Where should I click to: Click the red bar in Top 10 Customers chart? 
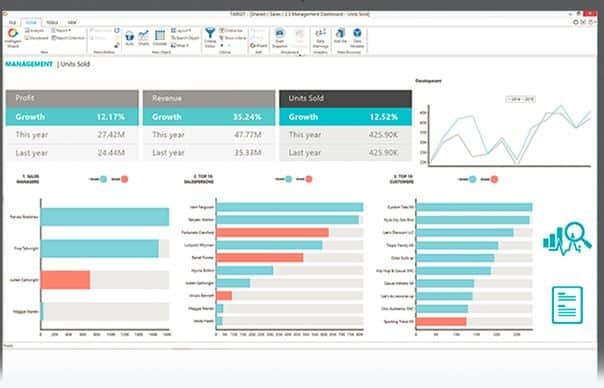point(441,321)
